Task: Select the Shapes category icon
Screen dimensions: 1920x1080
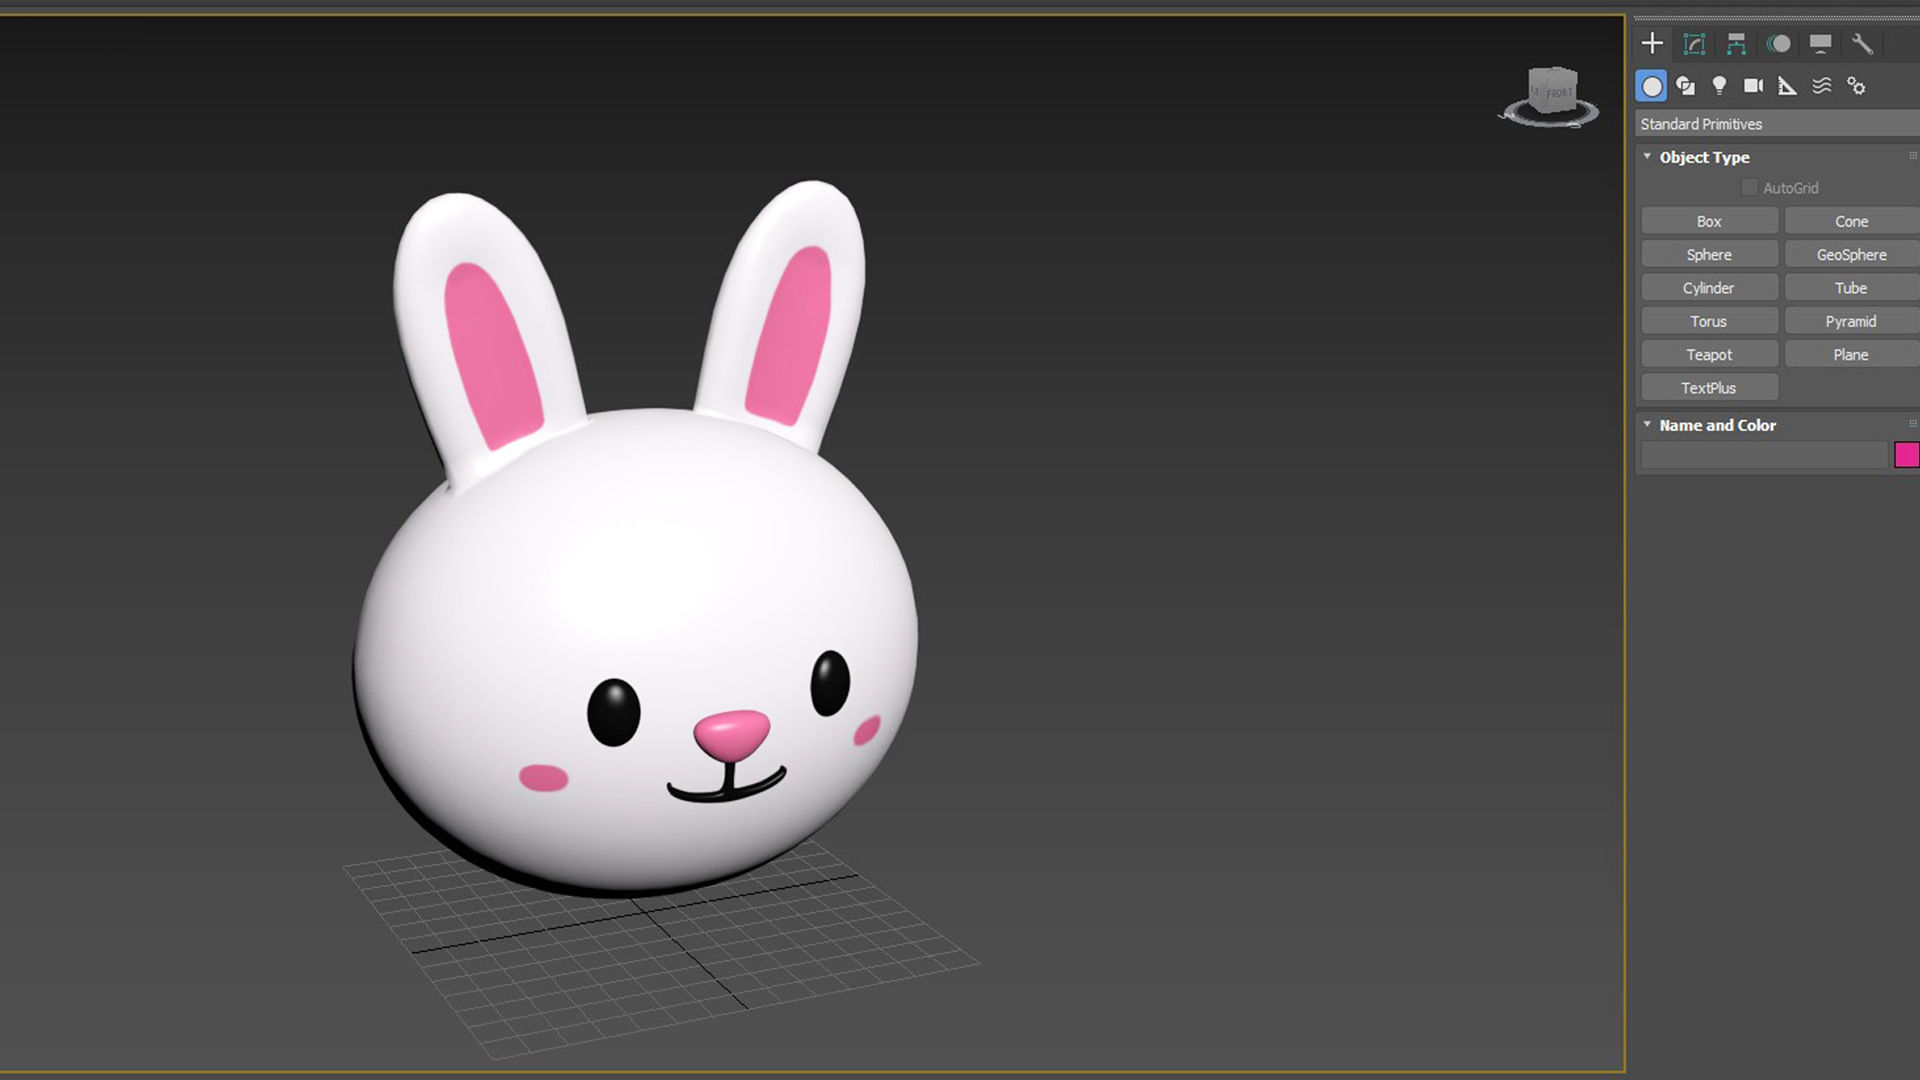Action: 1686,86
